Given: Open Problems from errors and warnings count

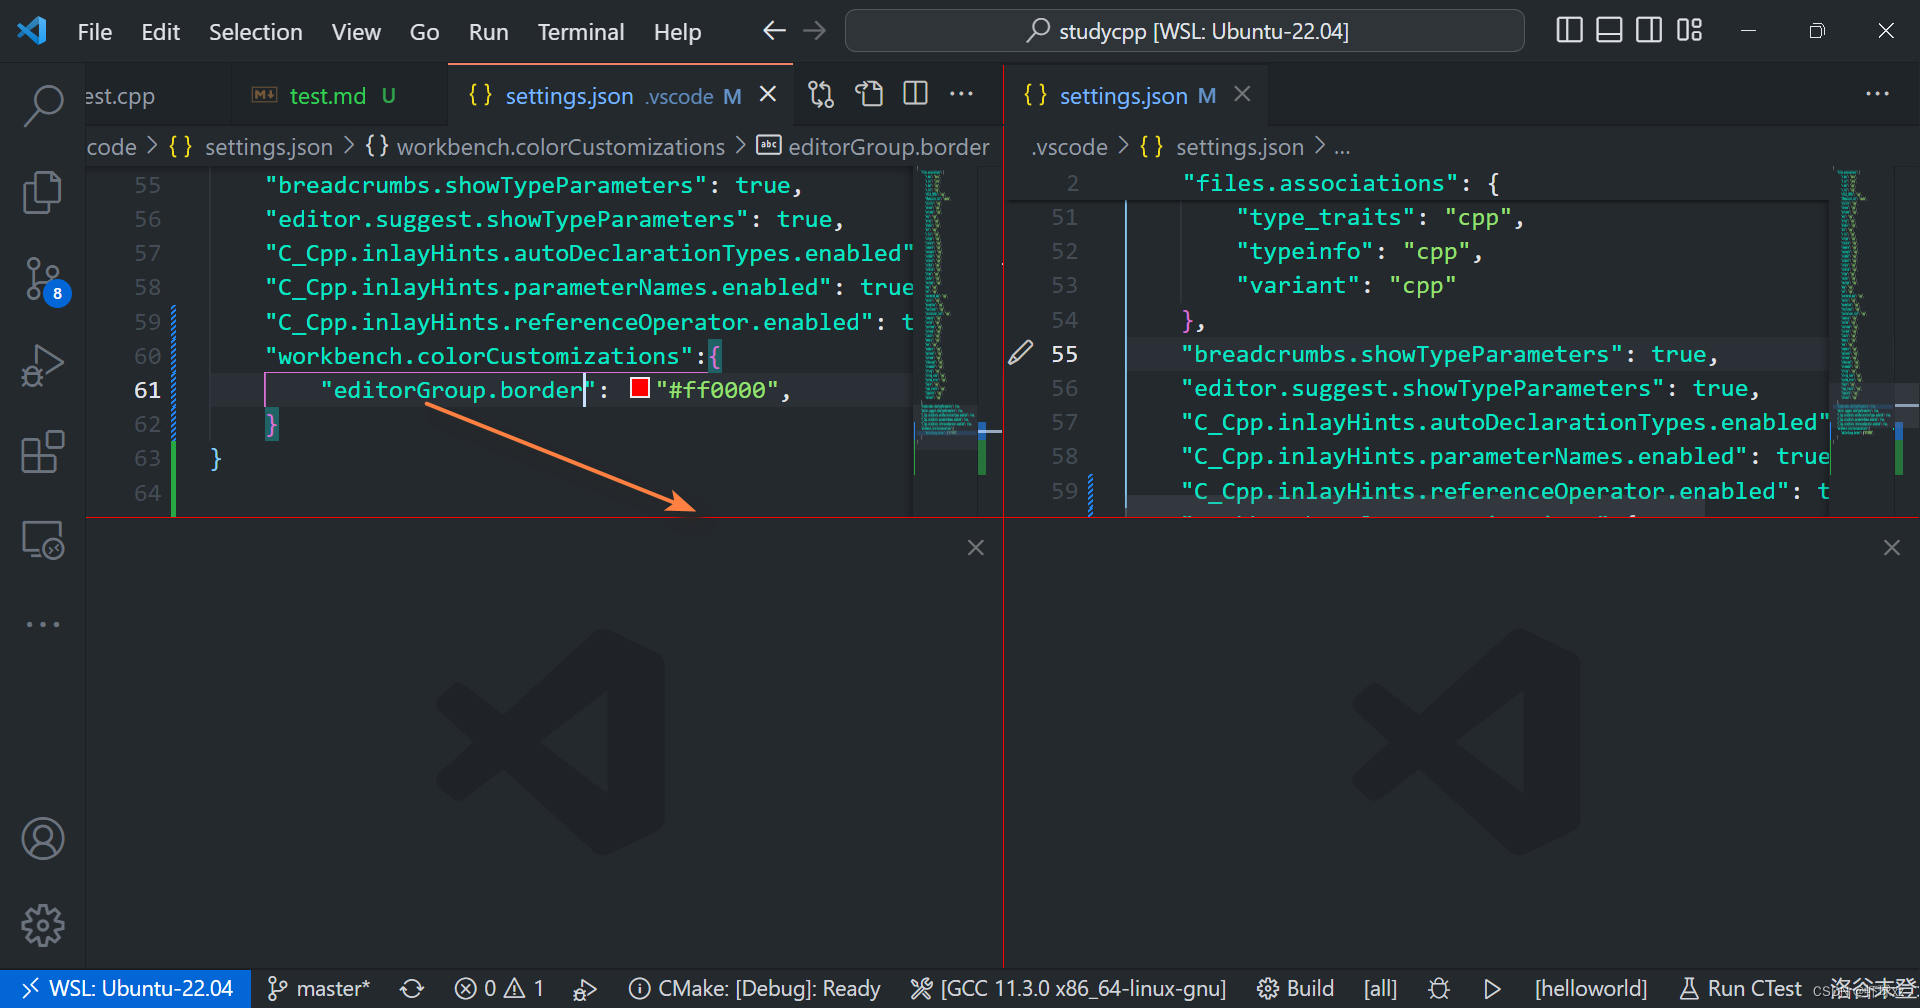Looking at the screenshot, I should (x=499, y=989).
